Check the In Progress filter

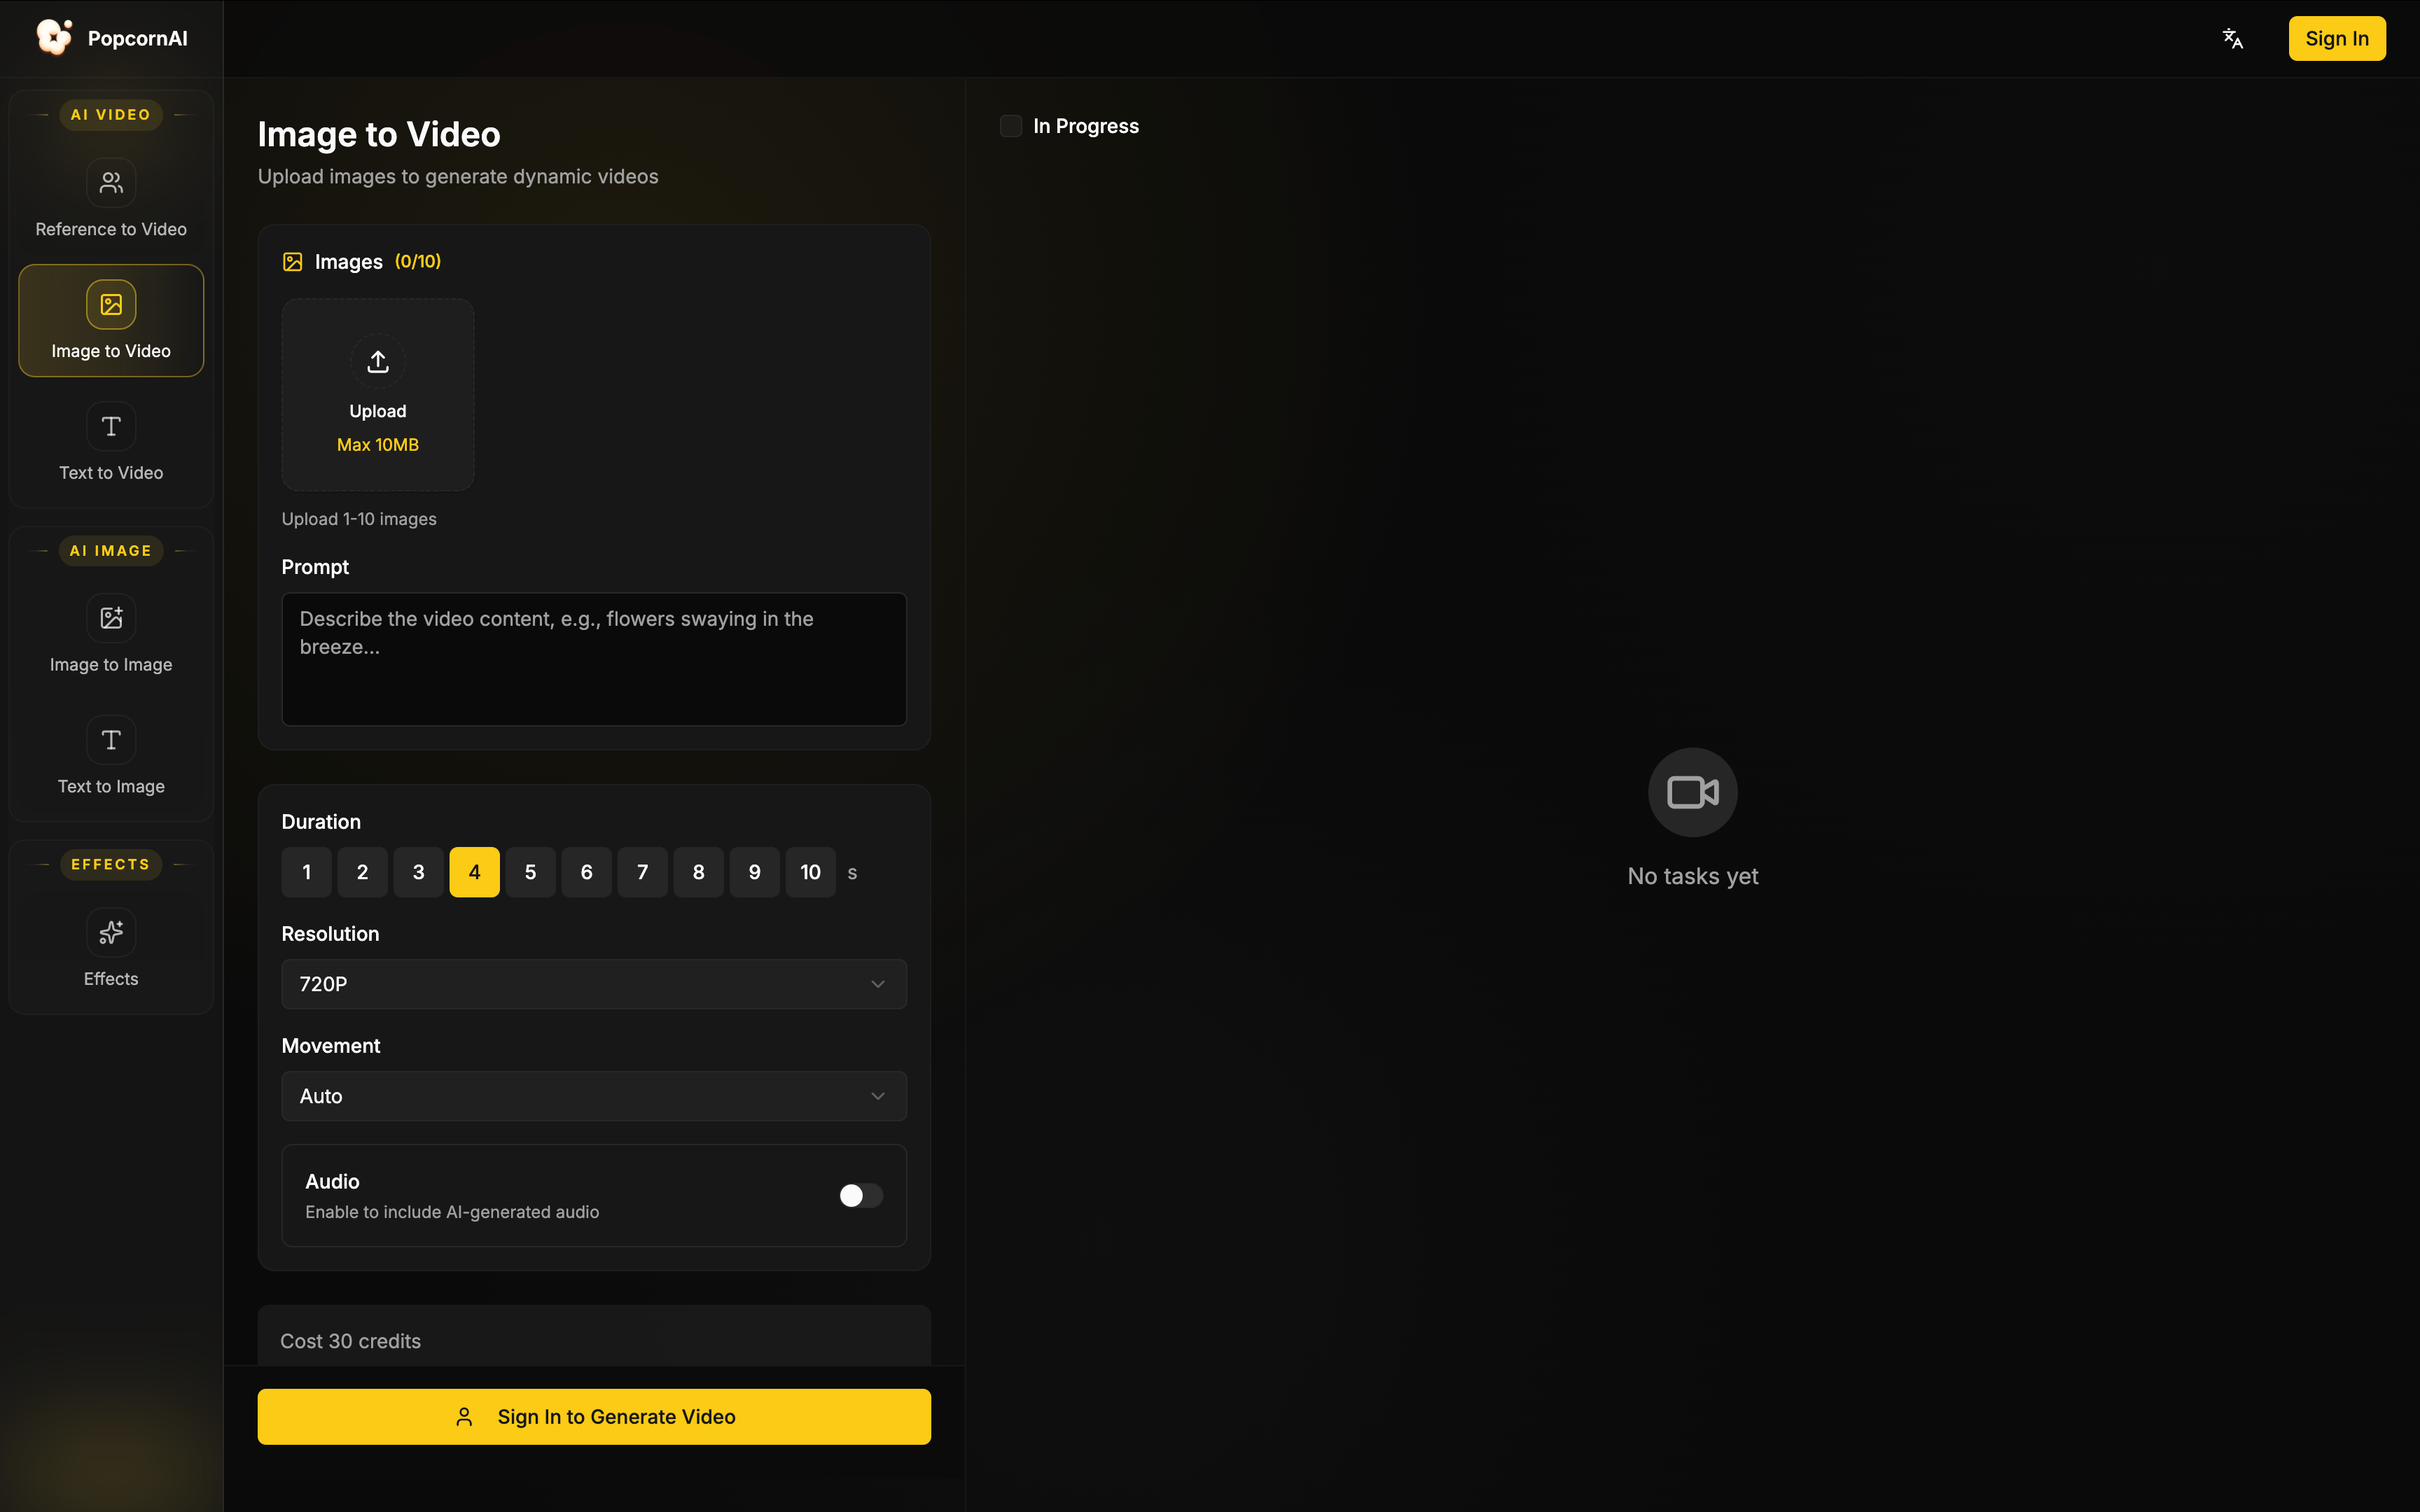pos(1010,126)
